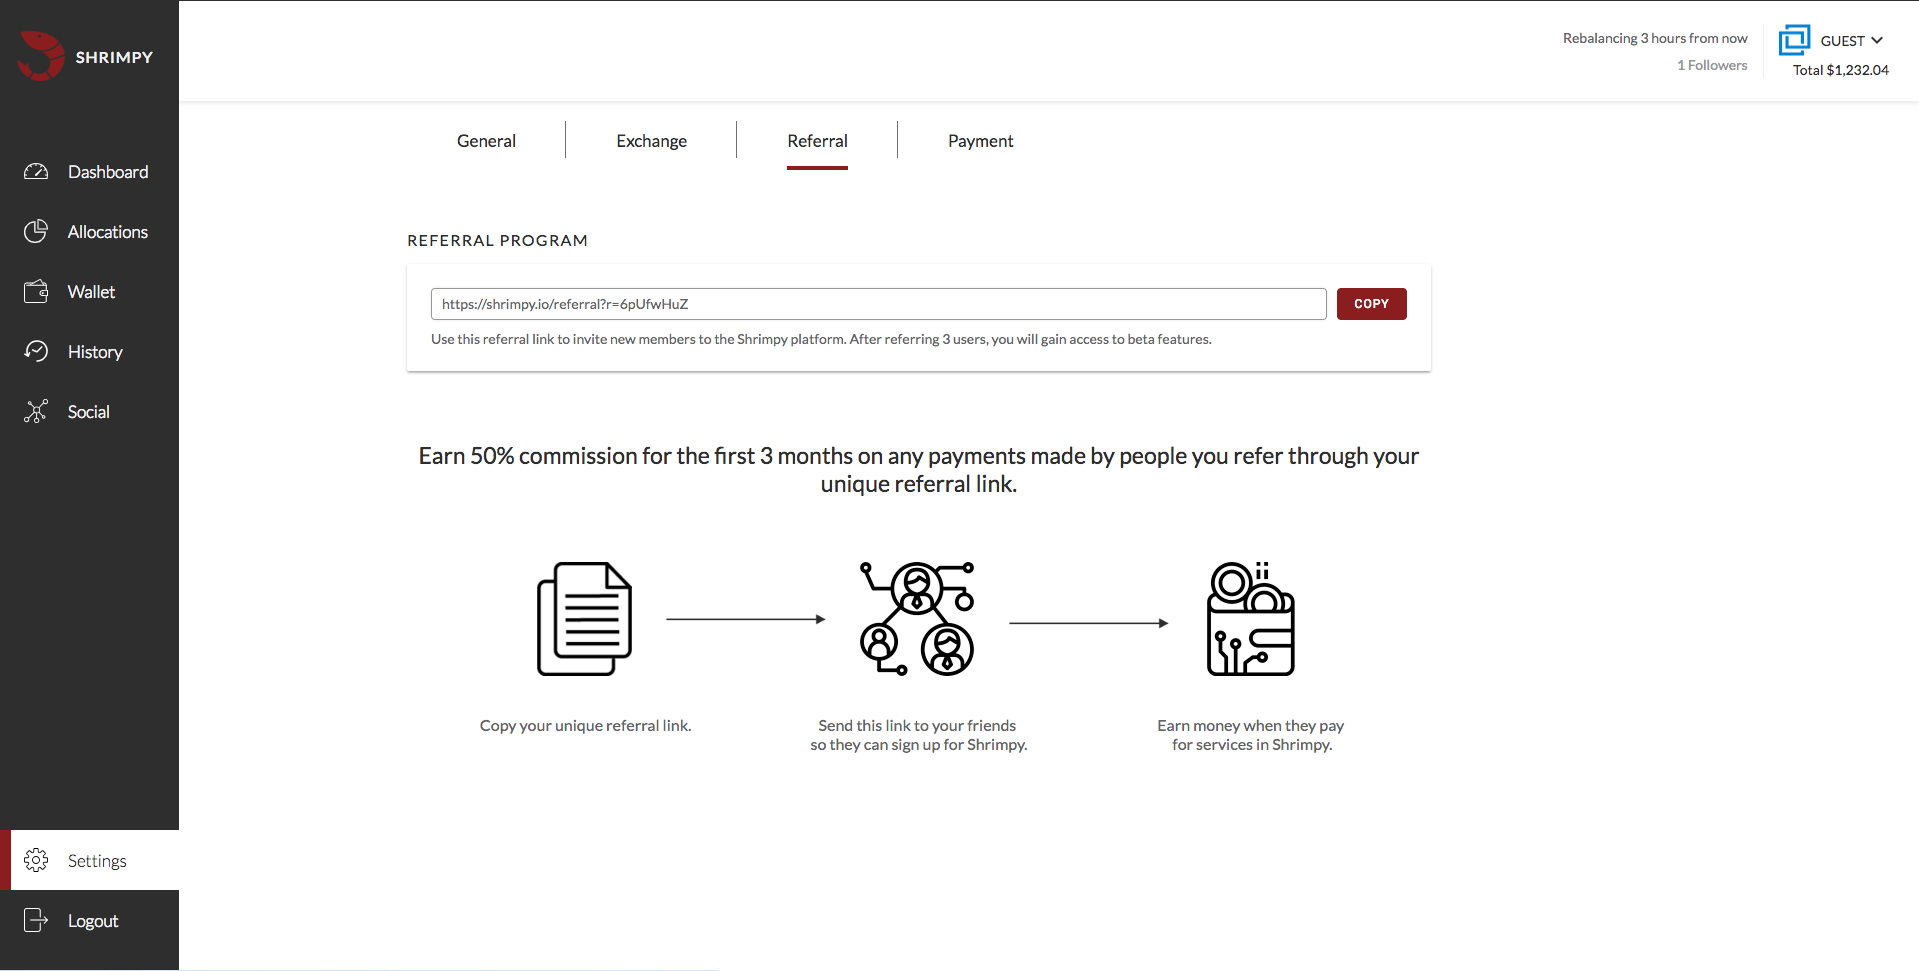This screenshot has height=971, width=1919.
Task: Click the 'Earn 50% commission' headline text
Action: pyautogui.click(x=918, y=470)
